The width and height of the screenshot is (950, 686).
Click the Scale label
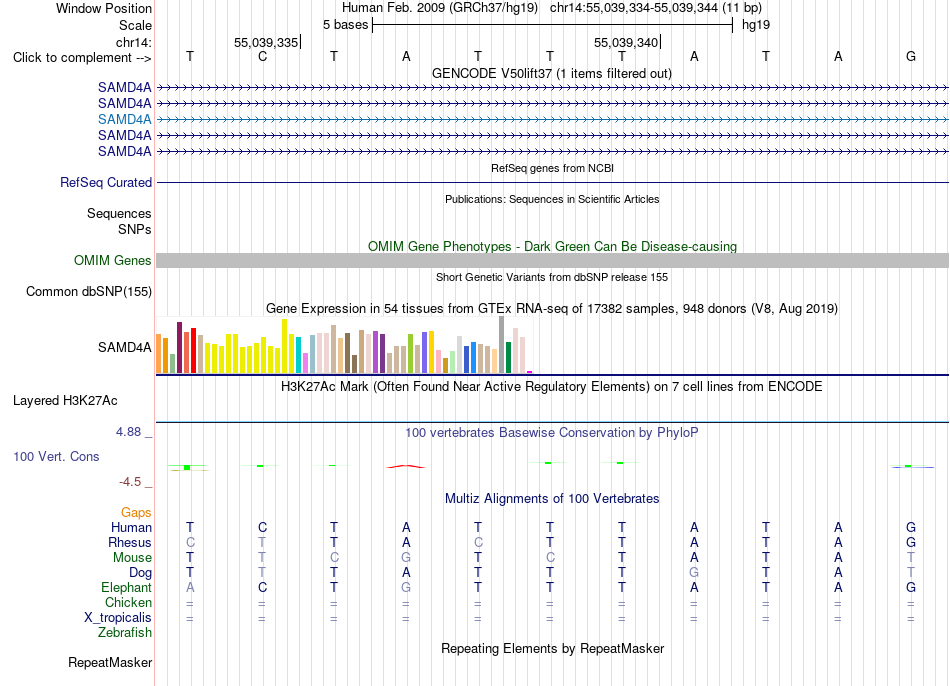point(135,25)
